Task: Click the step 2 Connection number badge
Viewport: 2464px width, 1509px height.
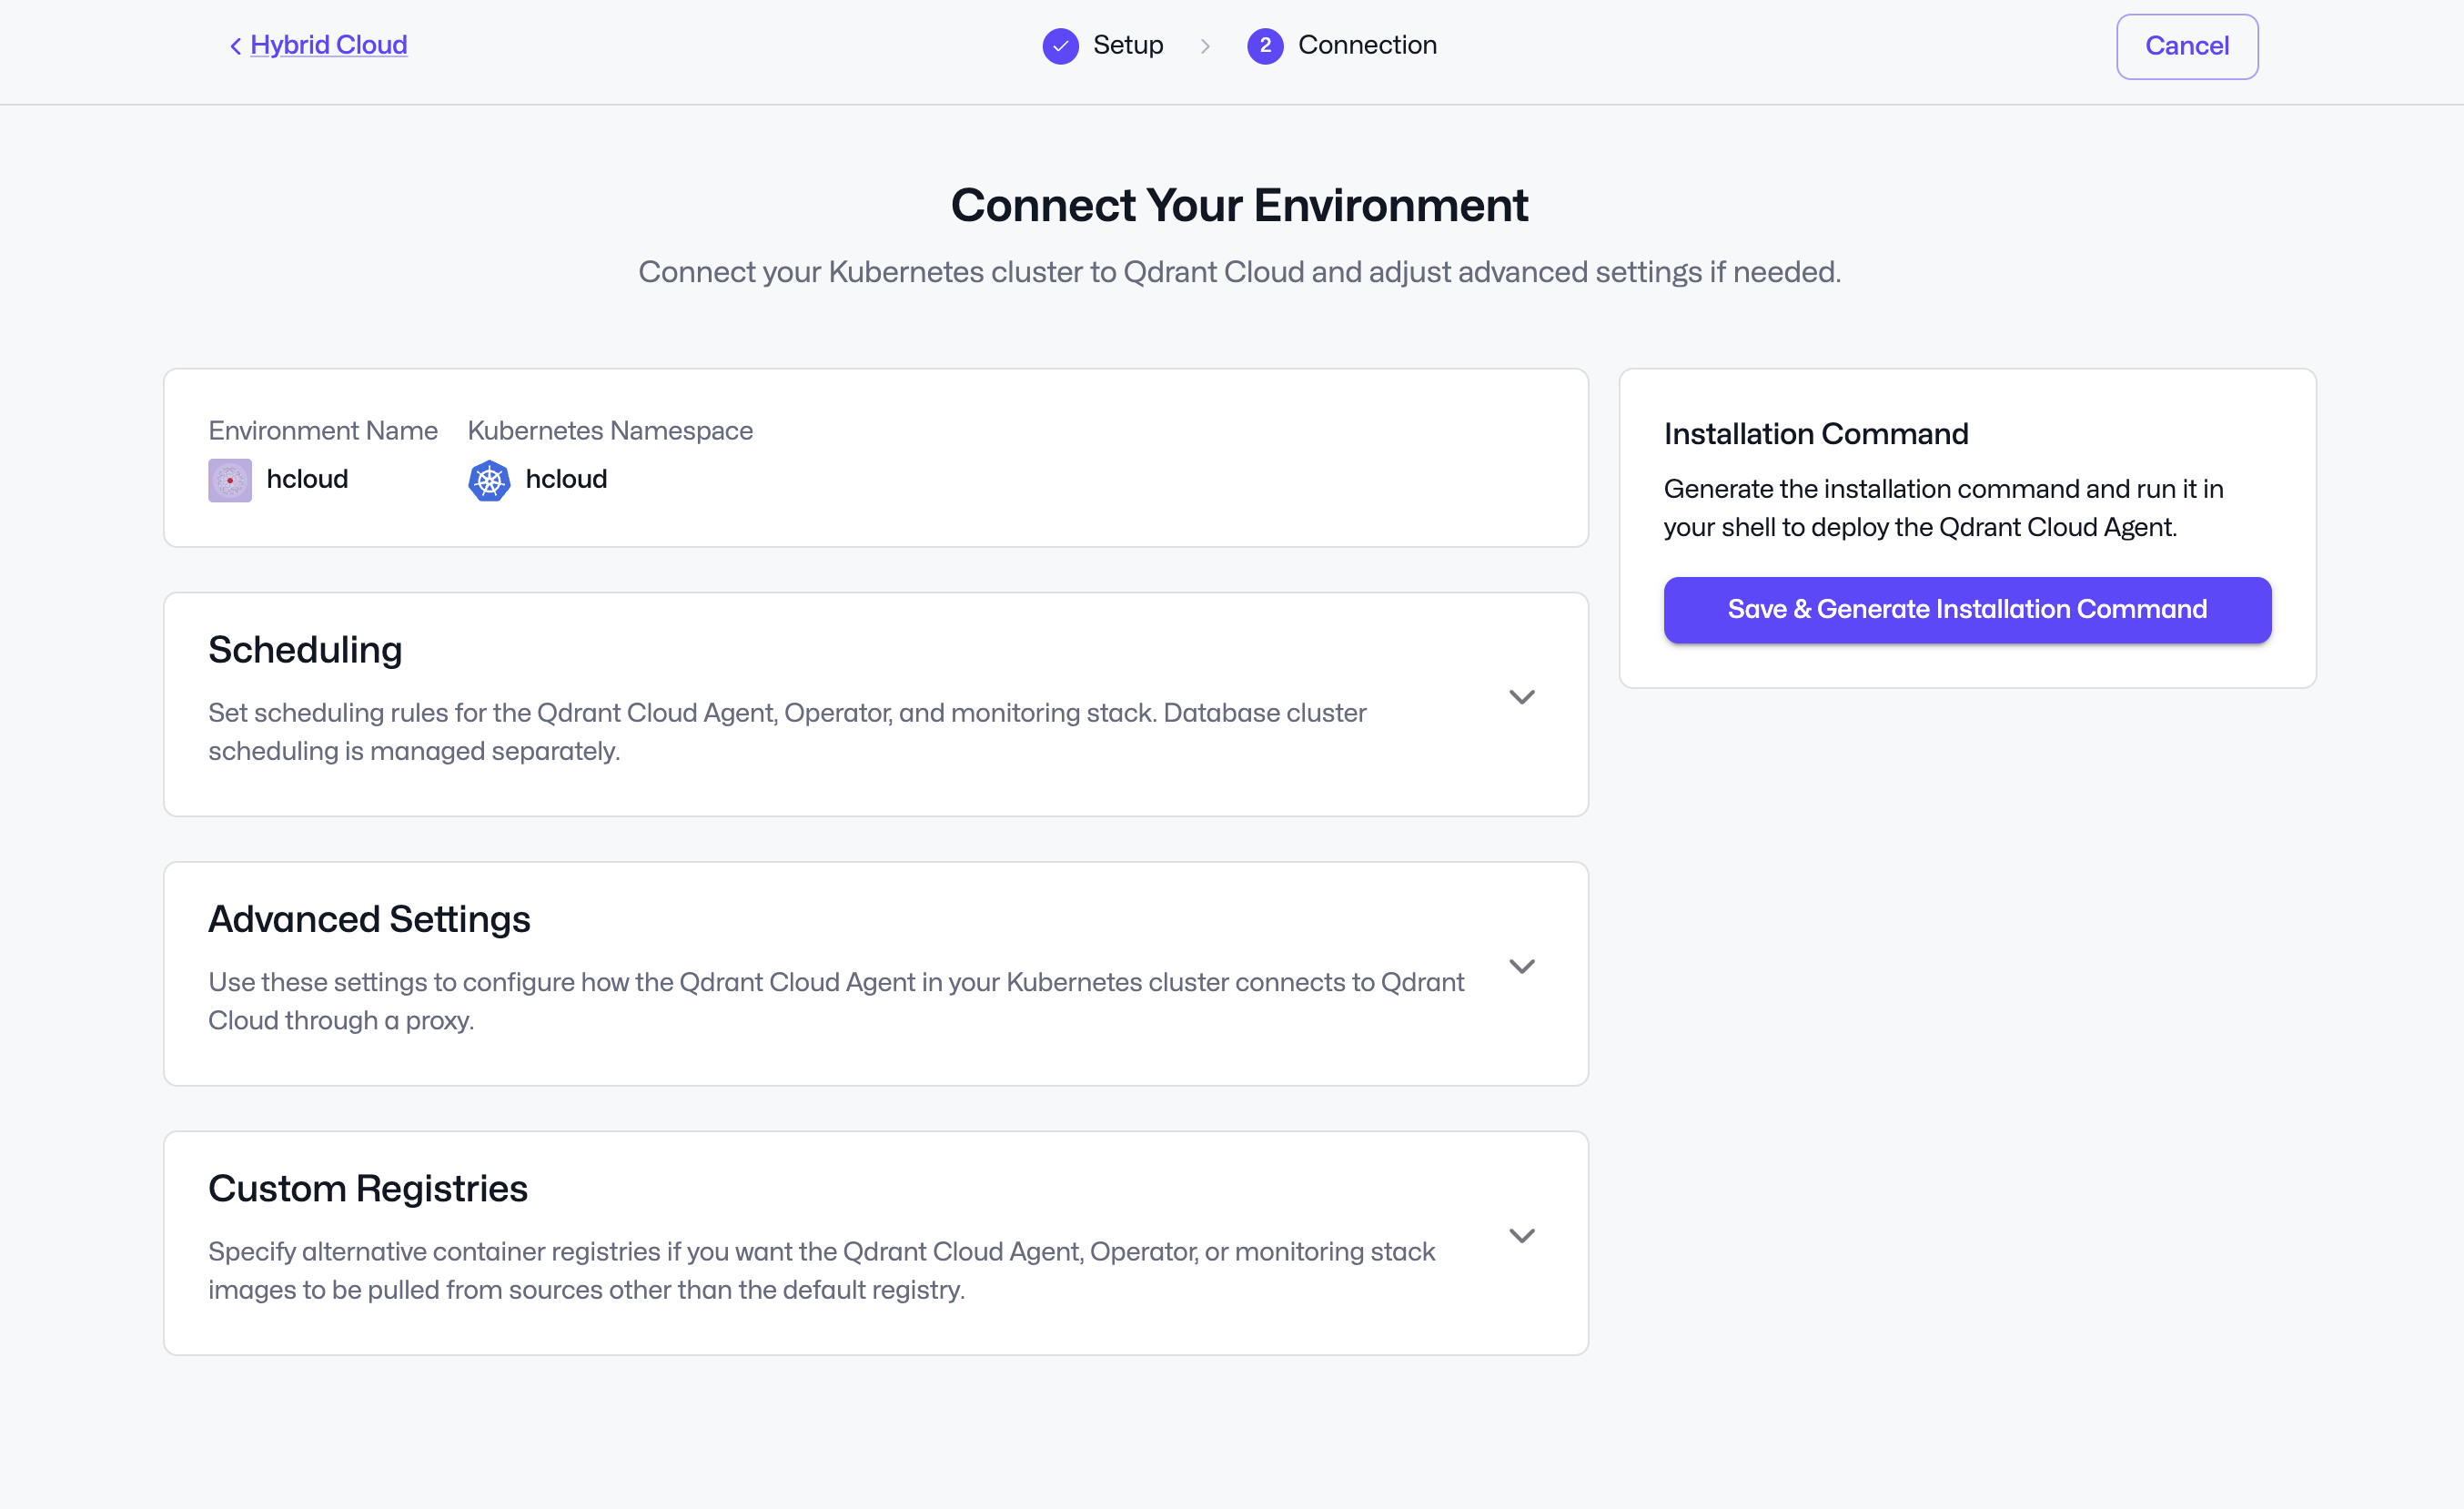Action: pyautogui.click(x=1265, y=46)
